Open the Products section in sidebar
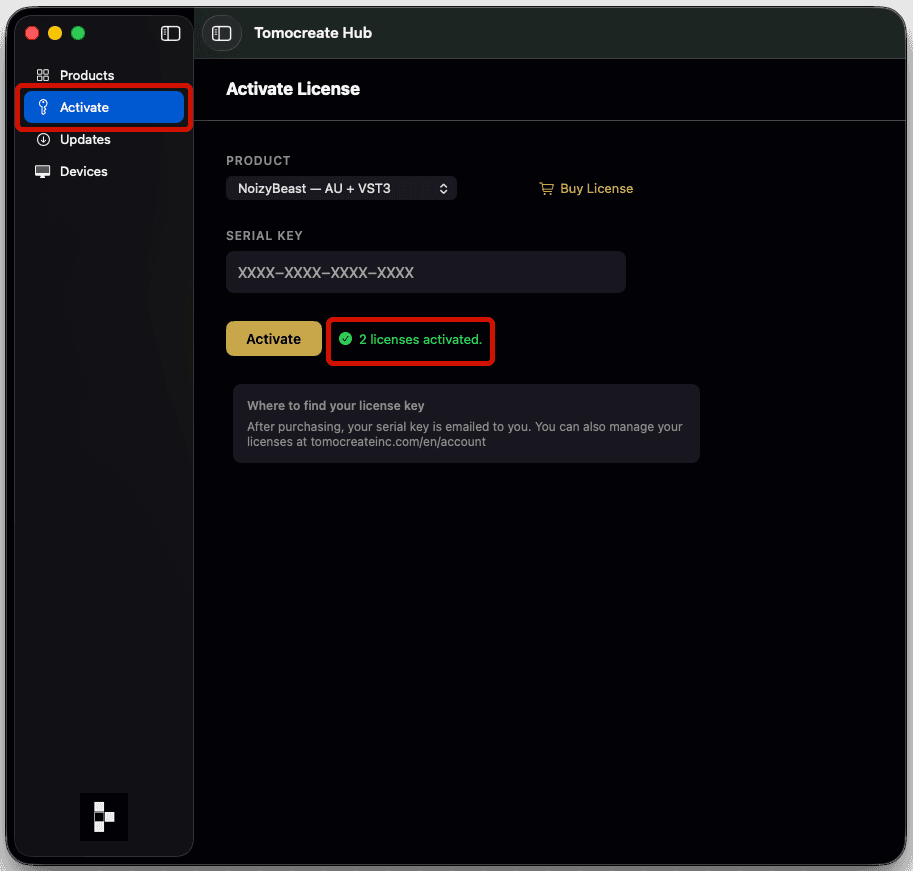Image resolution: width=913 pixels, height=871 pixels. [104, 75]
